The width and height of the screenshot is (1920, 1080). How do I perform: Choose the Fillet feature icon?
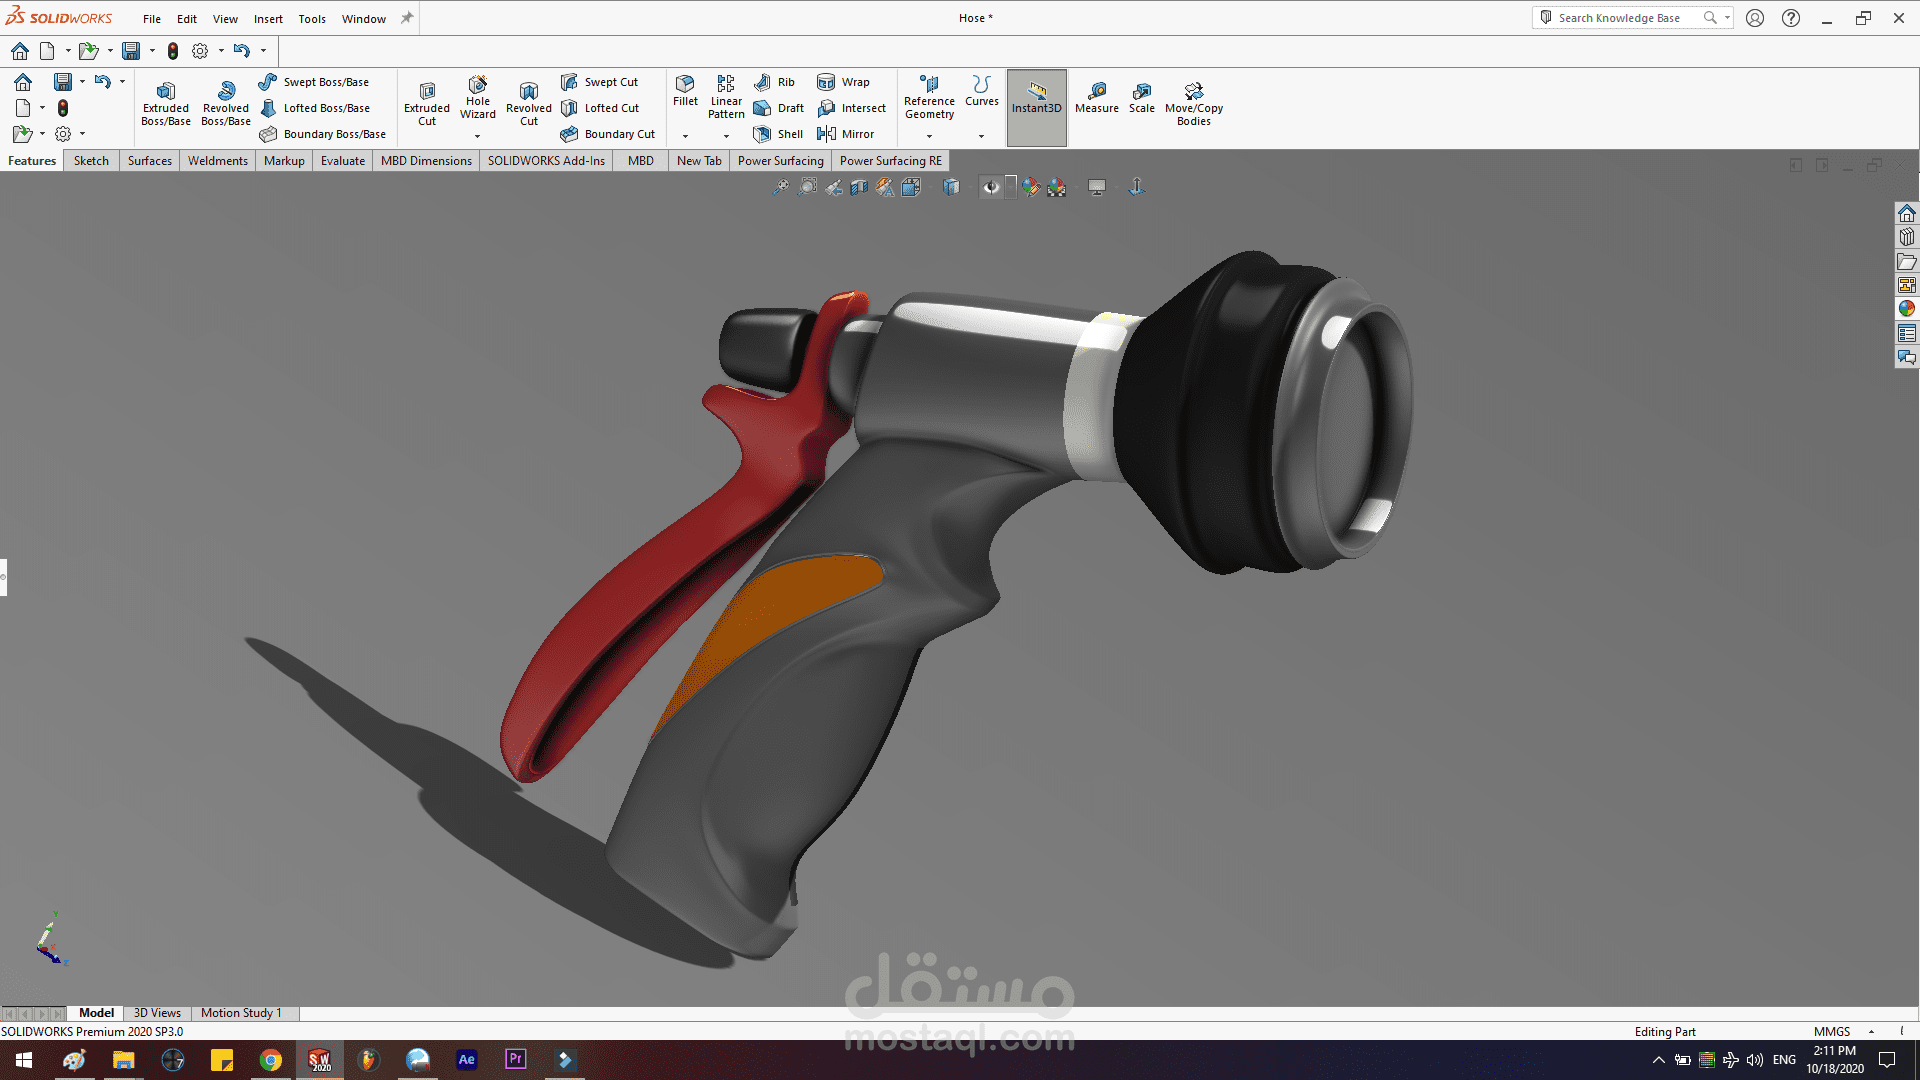point(685,90)
